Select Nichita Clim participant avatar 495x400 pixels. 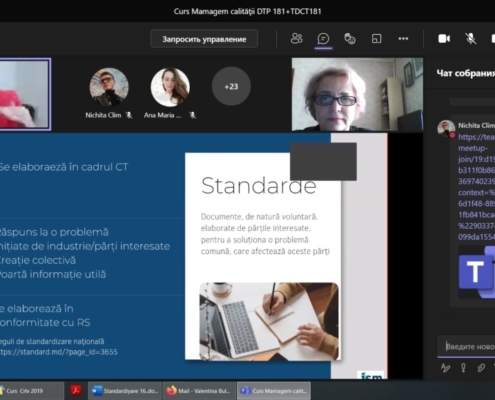click(109, 87)
